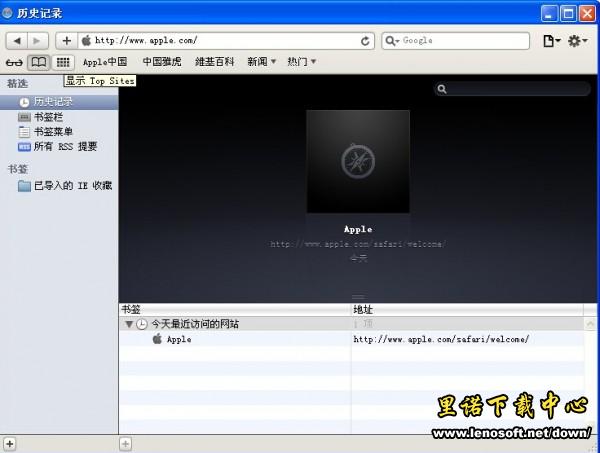
Task: Add a bookmark folder with list bottom plus button
Action: [125, 444]
